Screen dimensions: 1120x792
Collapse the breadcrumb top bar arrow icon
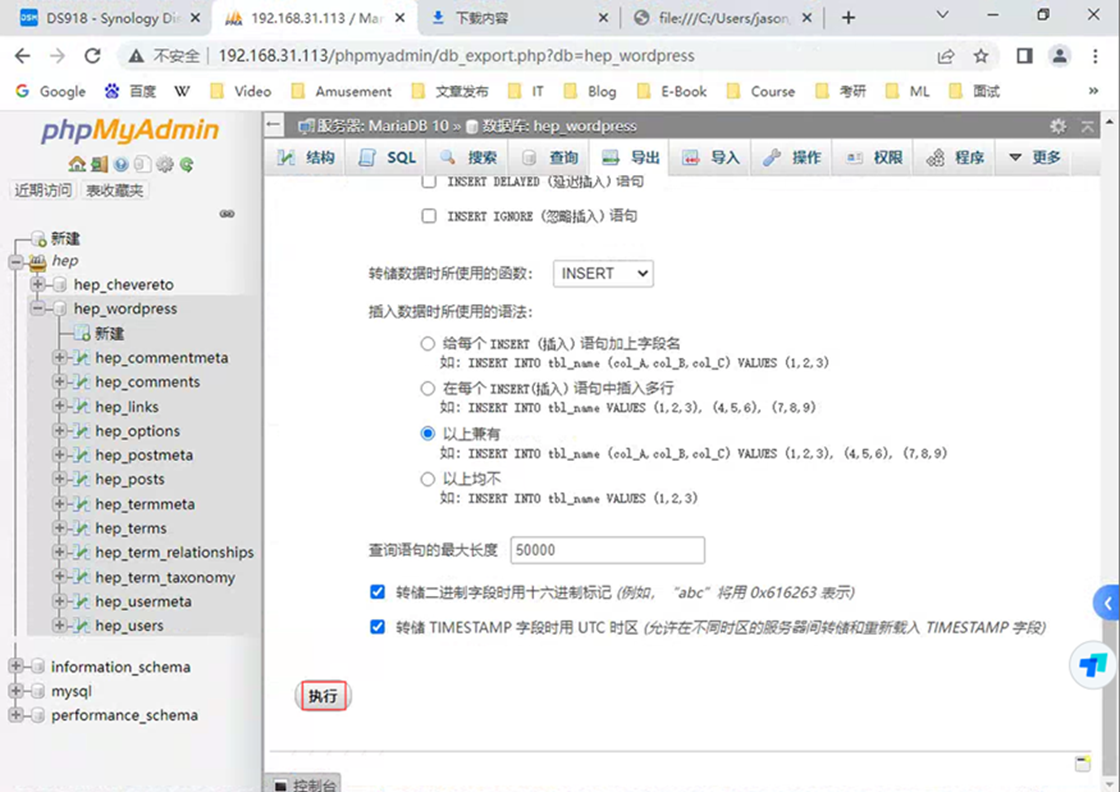1087,126
